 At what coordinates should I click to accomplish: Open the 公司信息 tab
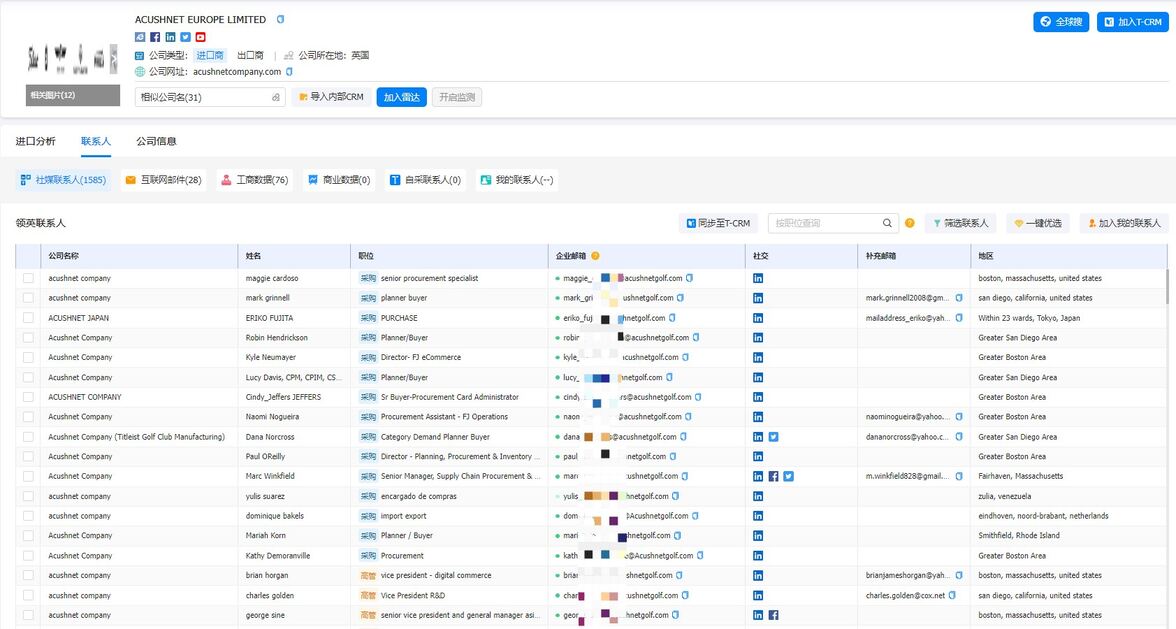click(156, 142)
